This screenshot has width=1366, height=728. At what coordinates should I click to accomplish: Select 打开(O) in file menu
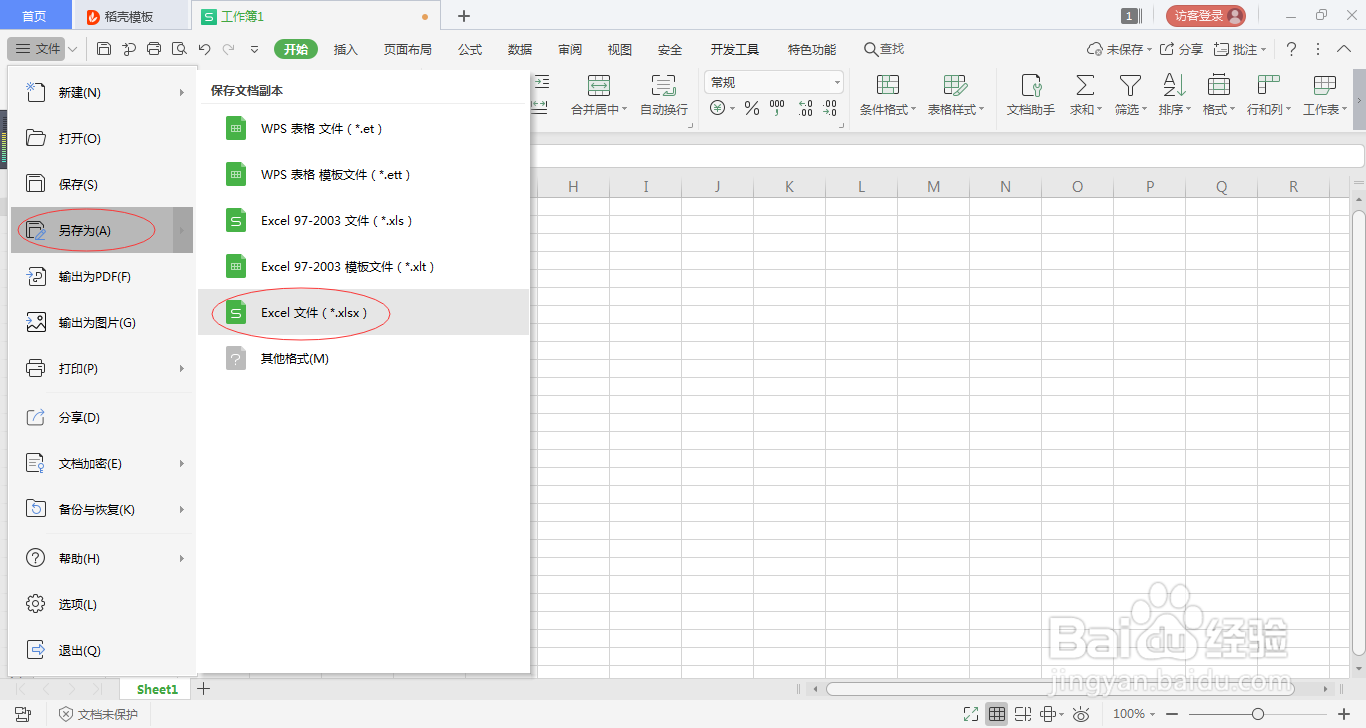101,139
